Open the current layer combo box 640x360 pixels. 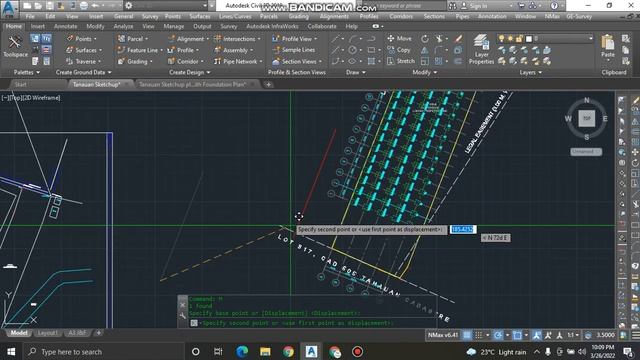coord(544,39)
